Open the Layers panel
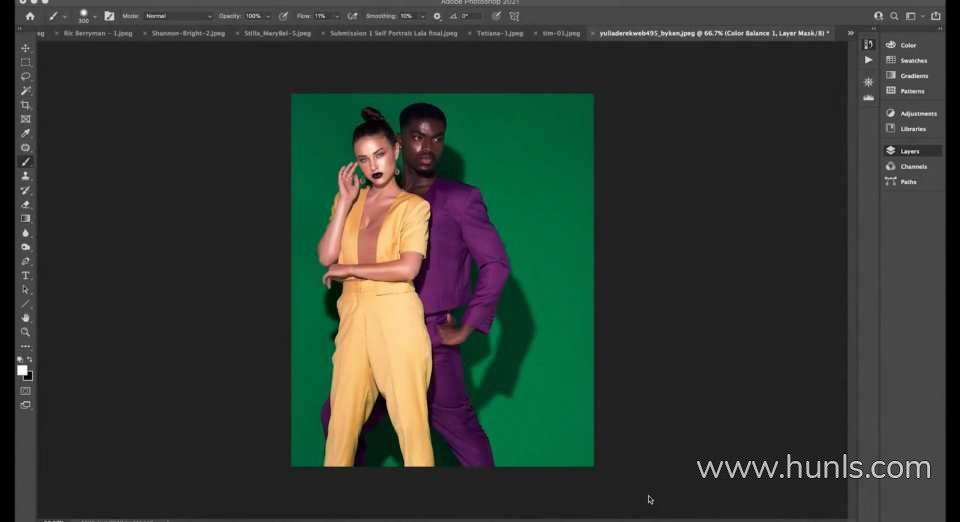 [912, 151]
